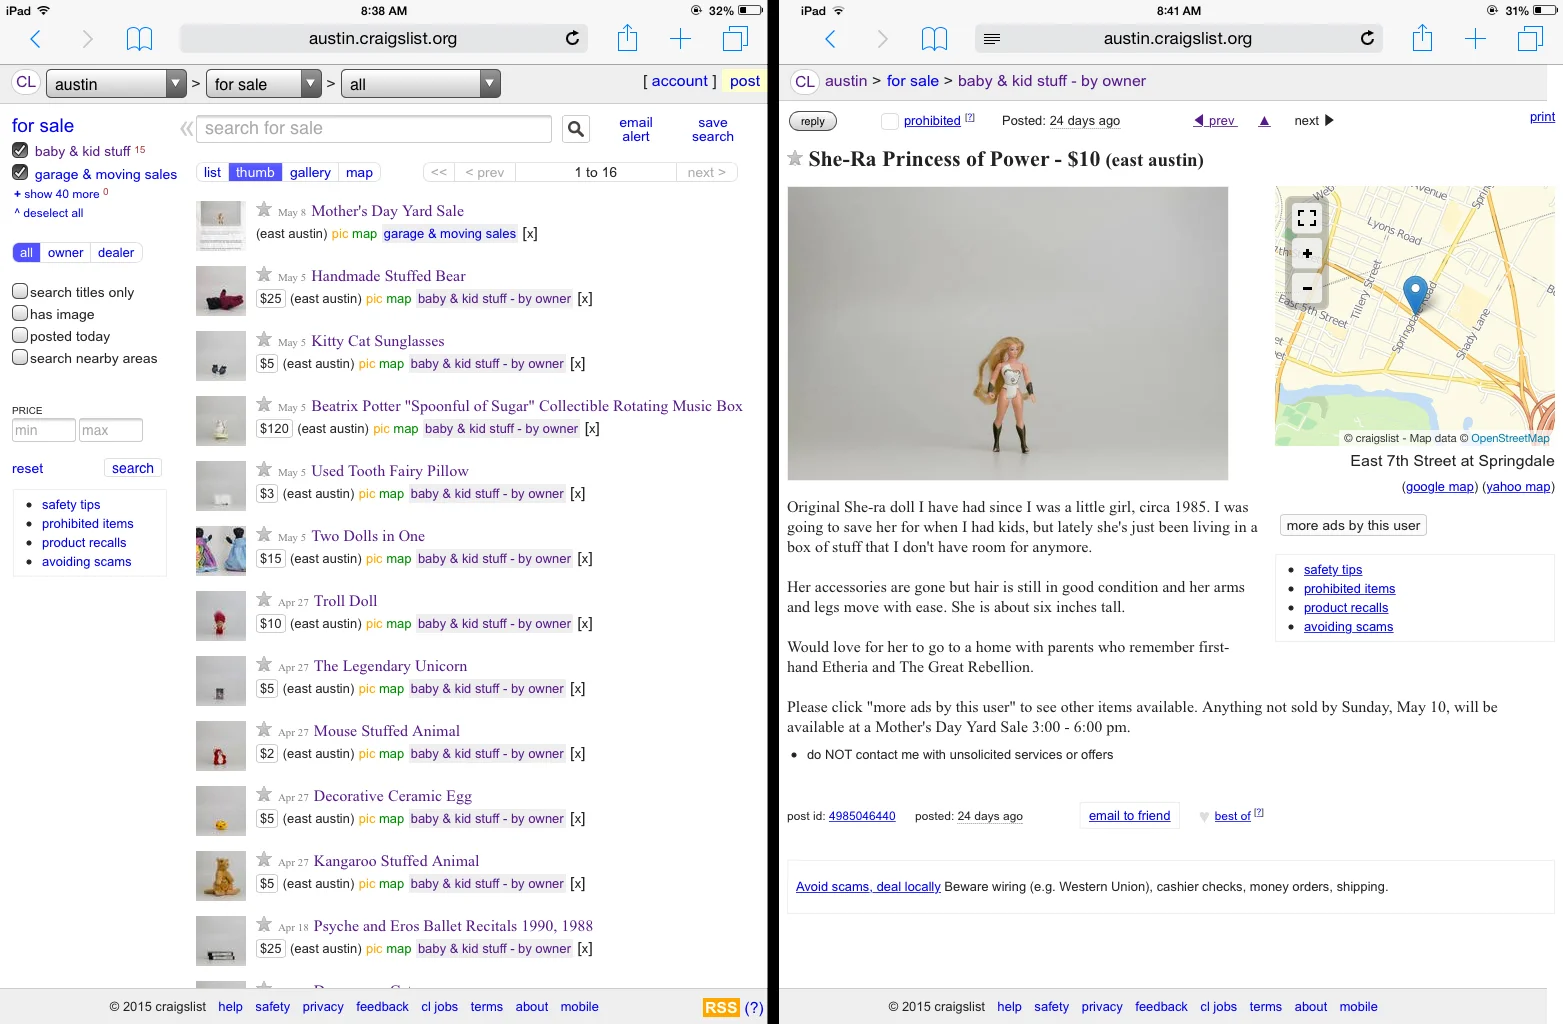This screenshot has width=1563, height=1024.
Task: Enable search titles only
Action: 20,291
